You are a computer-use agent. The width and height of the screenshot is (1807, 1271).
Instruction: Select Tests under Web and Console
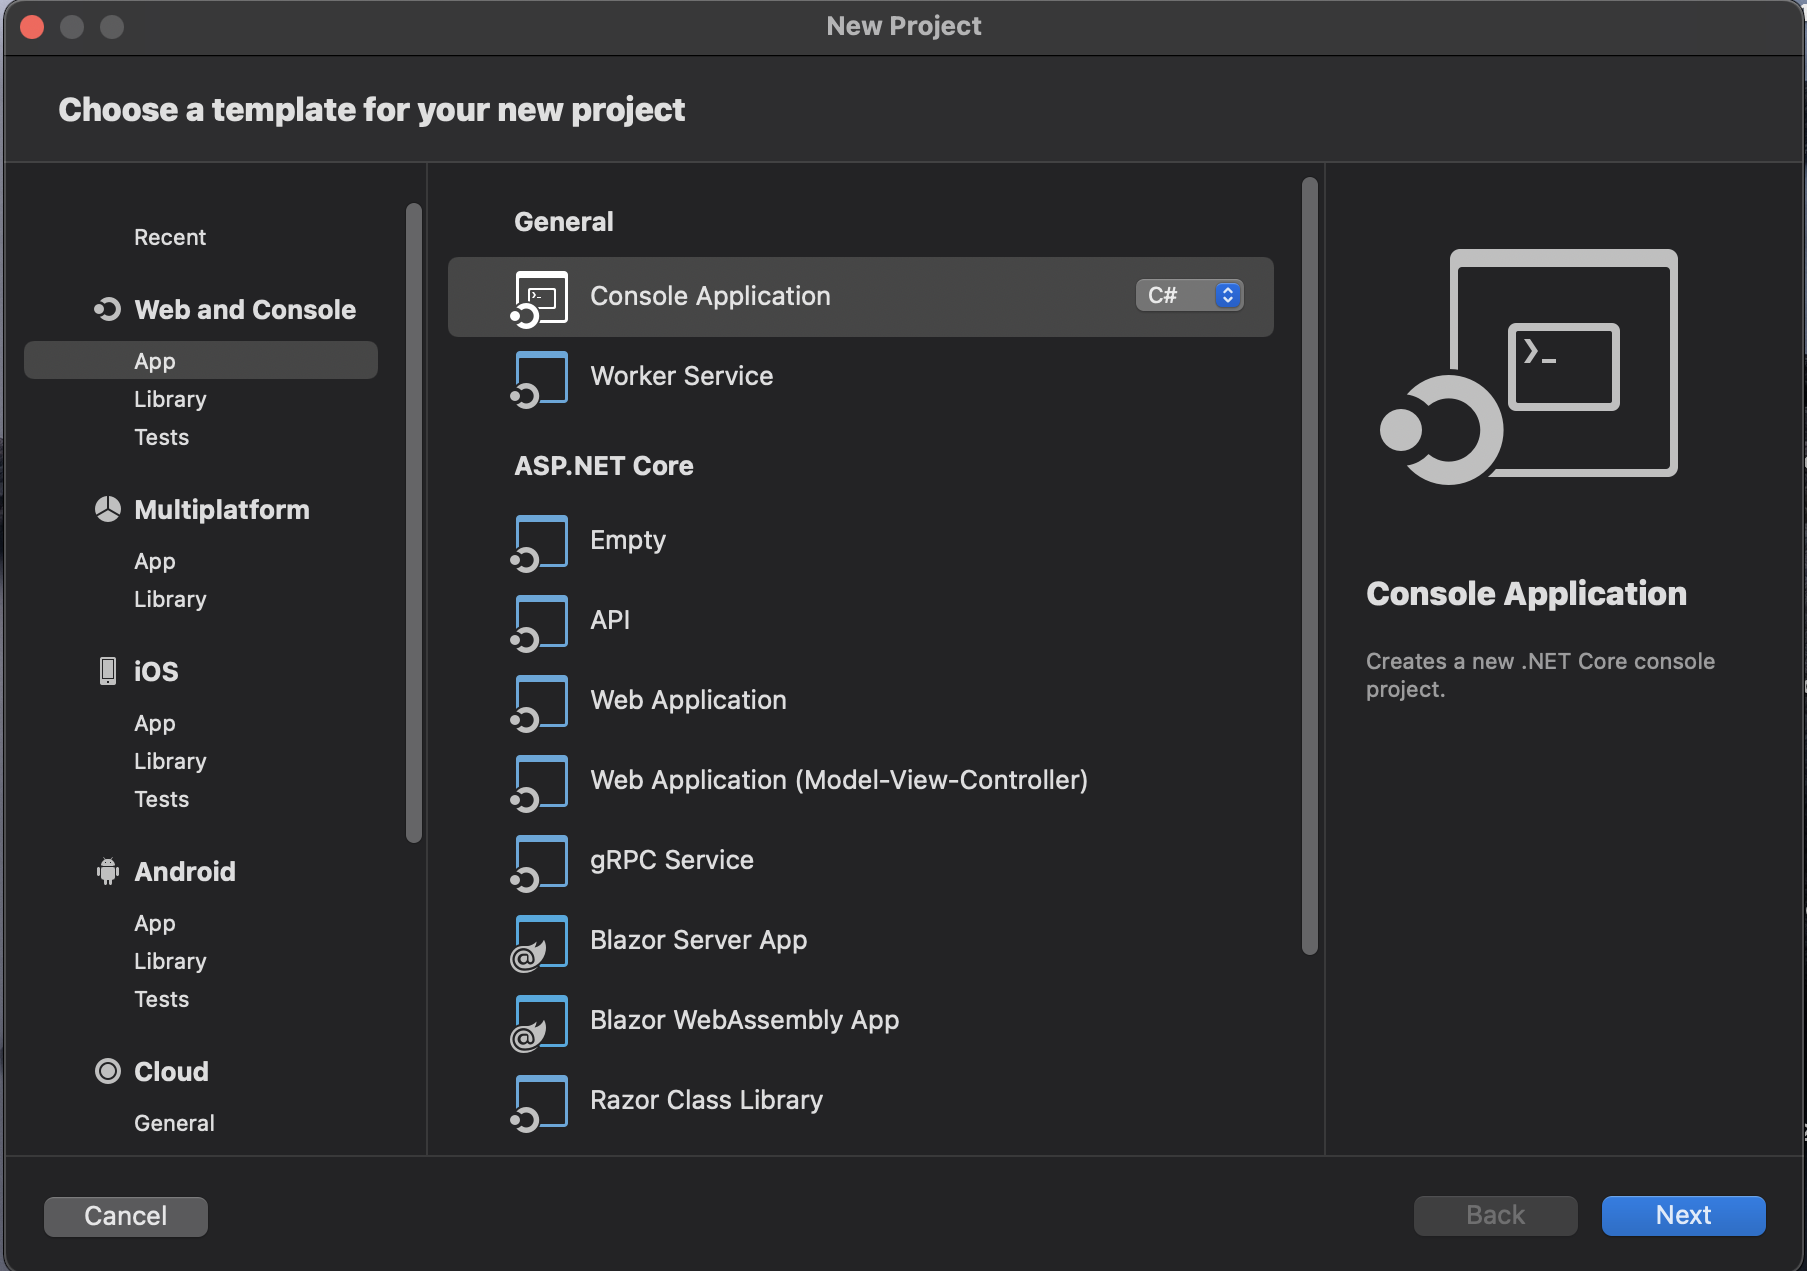[161, 437]
